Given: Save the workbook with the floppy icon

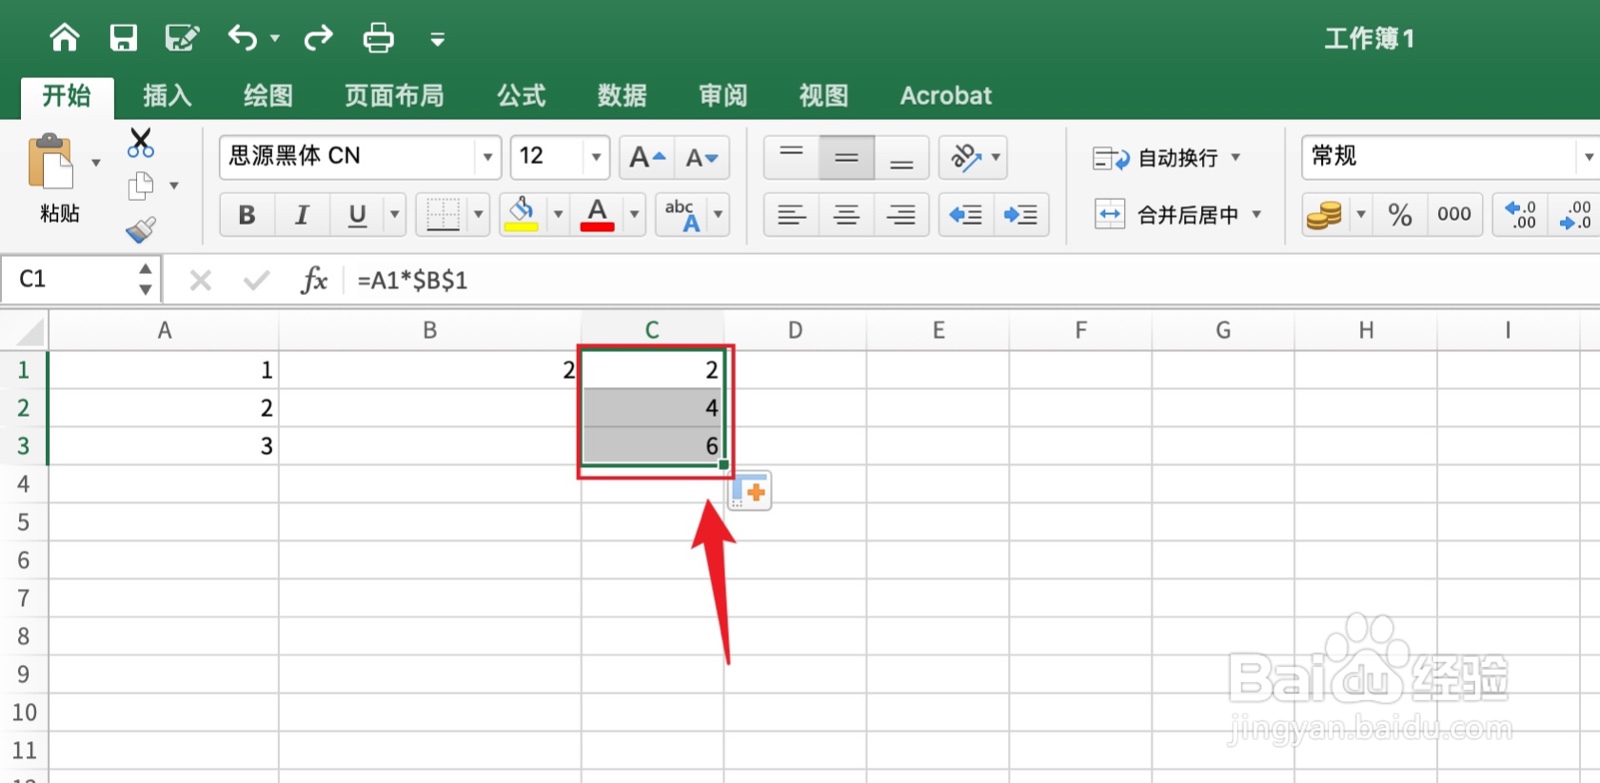Looking at the screenshot, I should coord(123,38).
